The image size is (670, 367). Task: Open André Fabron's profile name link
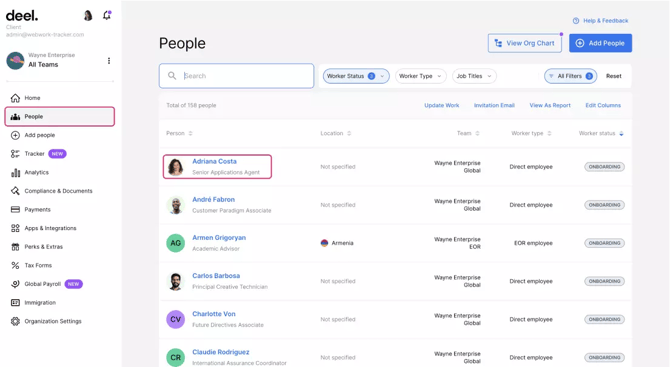[213, 199]
